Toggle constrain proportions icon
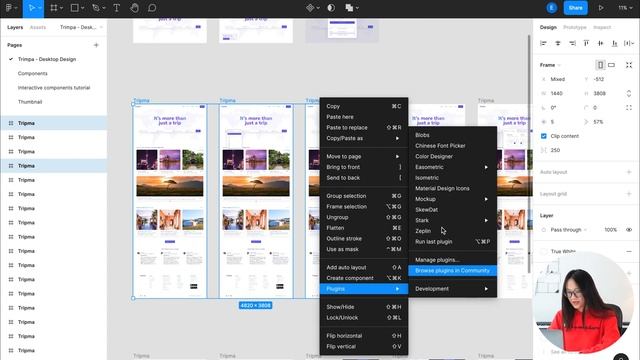Viewport: 640px width, 360px height. (x=629, y=93)
